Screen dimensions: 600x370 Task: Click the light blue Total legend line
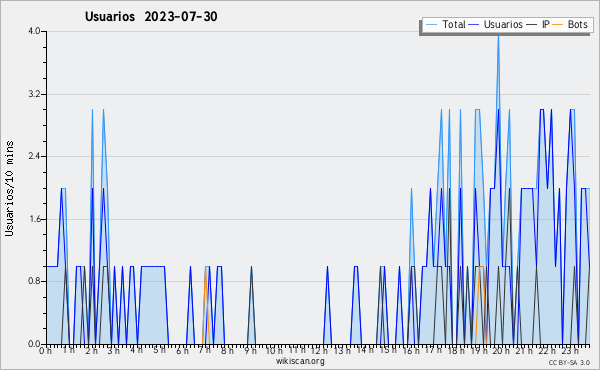pyautogui.click(x=431, y=25)
